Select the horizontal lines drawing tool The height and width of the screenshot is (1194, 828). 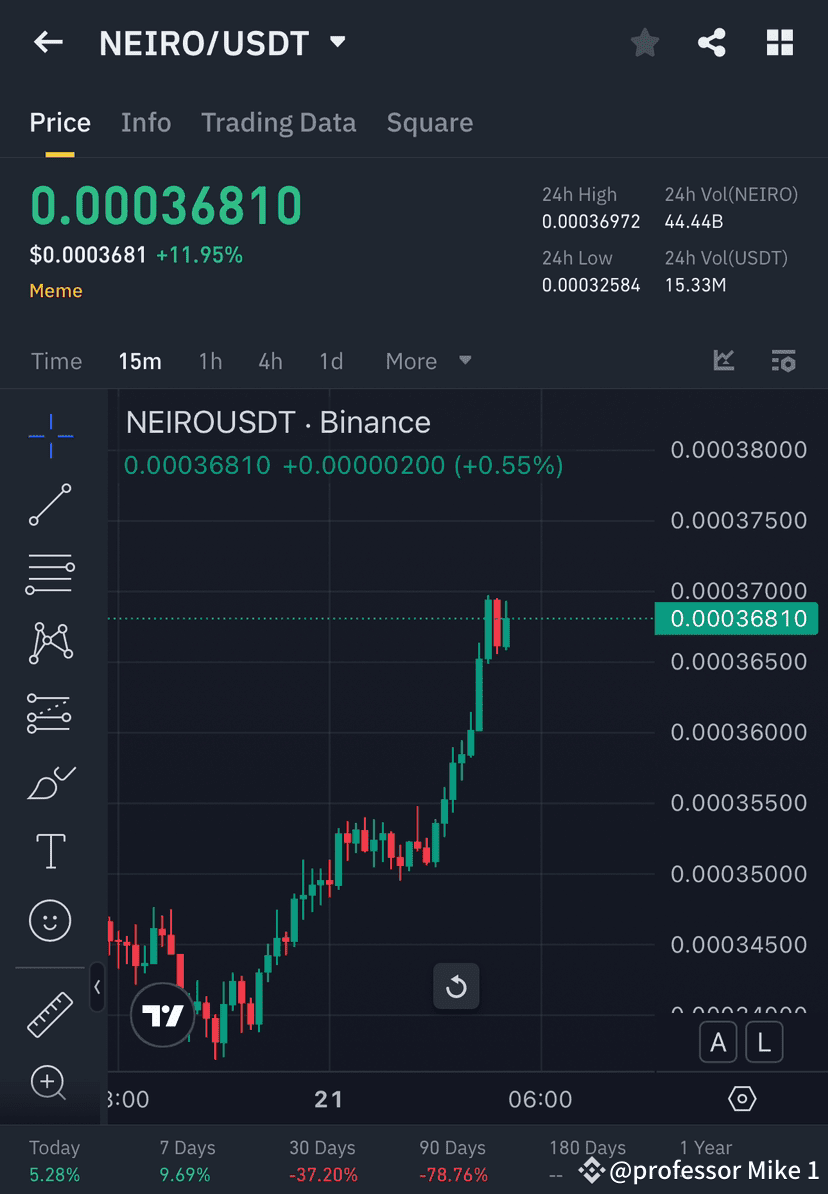50,573
